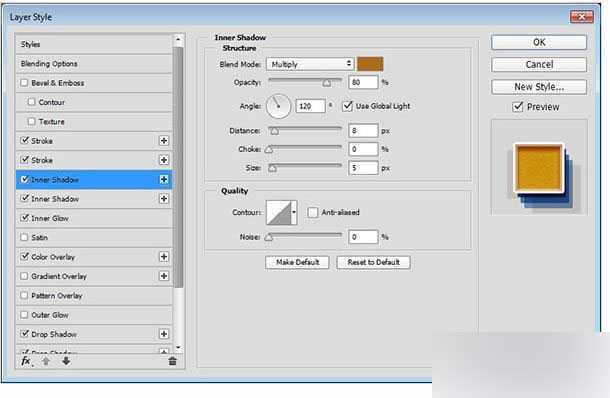
Task: Open the orange shadow color swatch
Action: (x=370, y=64)
